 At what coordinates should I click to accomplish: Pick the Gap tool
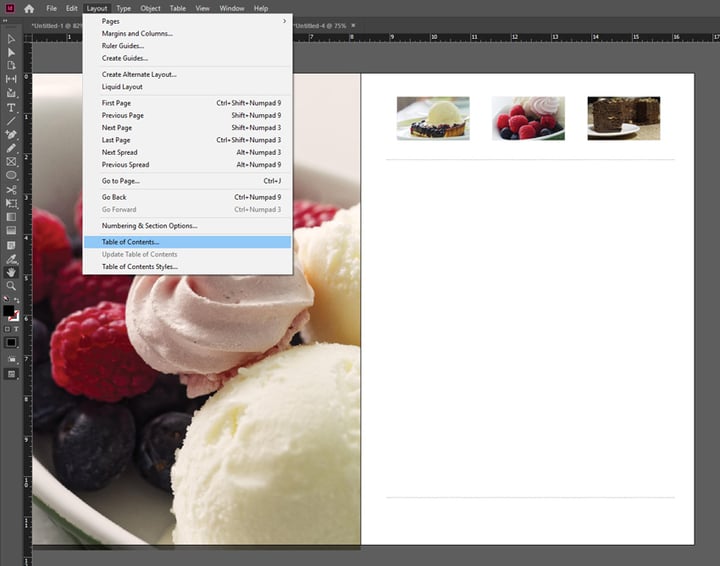[11, 79]
